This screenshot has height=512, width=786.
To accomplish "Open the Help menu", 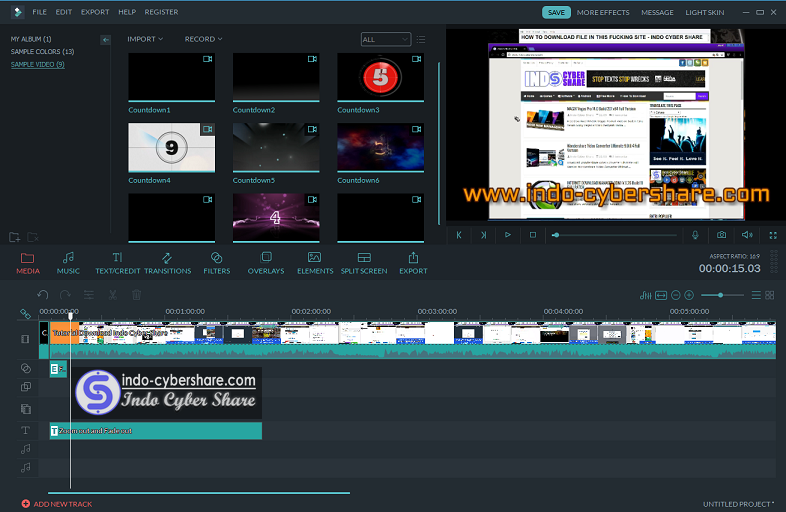I will 127,12.
